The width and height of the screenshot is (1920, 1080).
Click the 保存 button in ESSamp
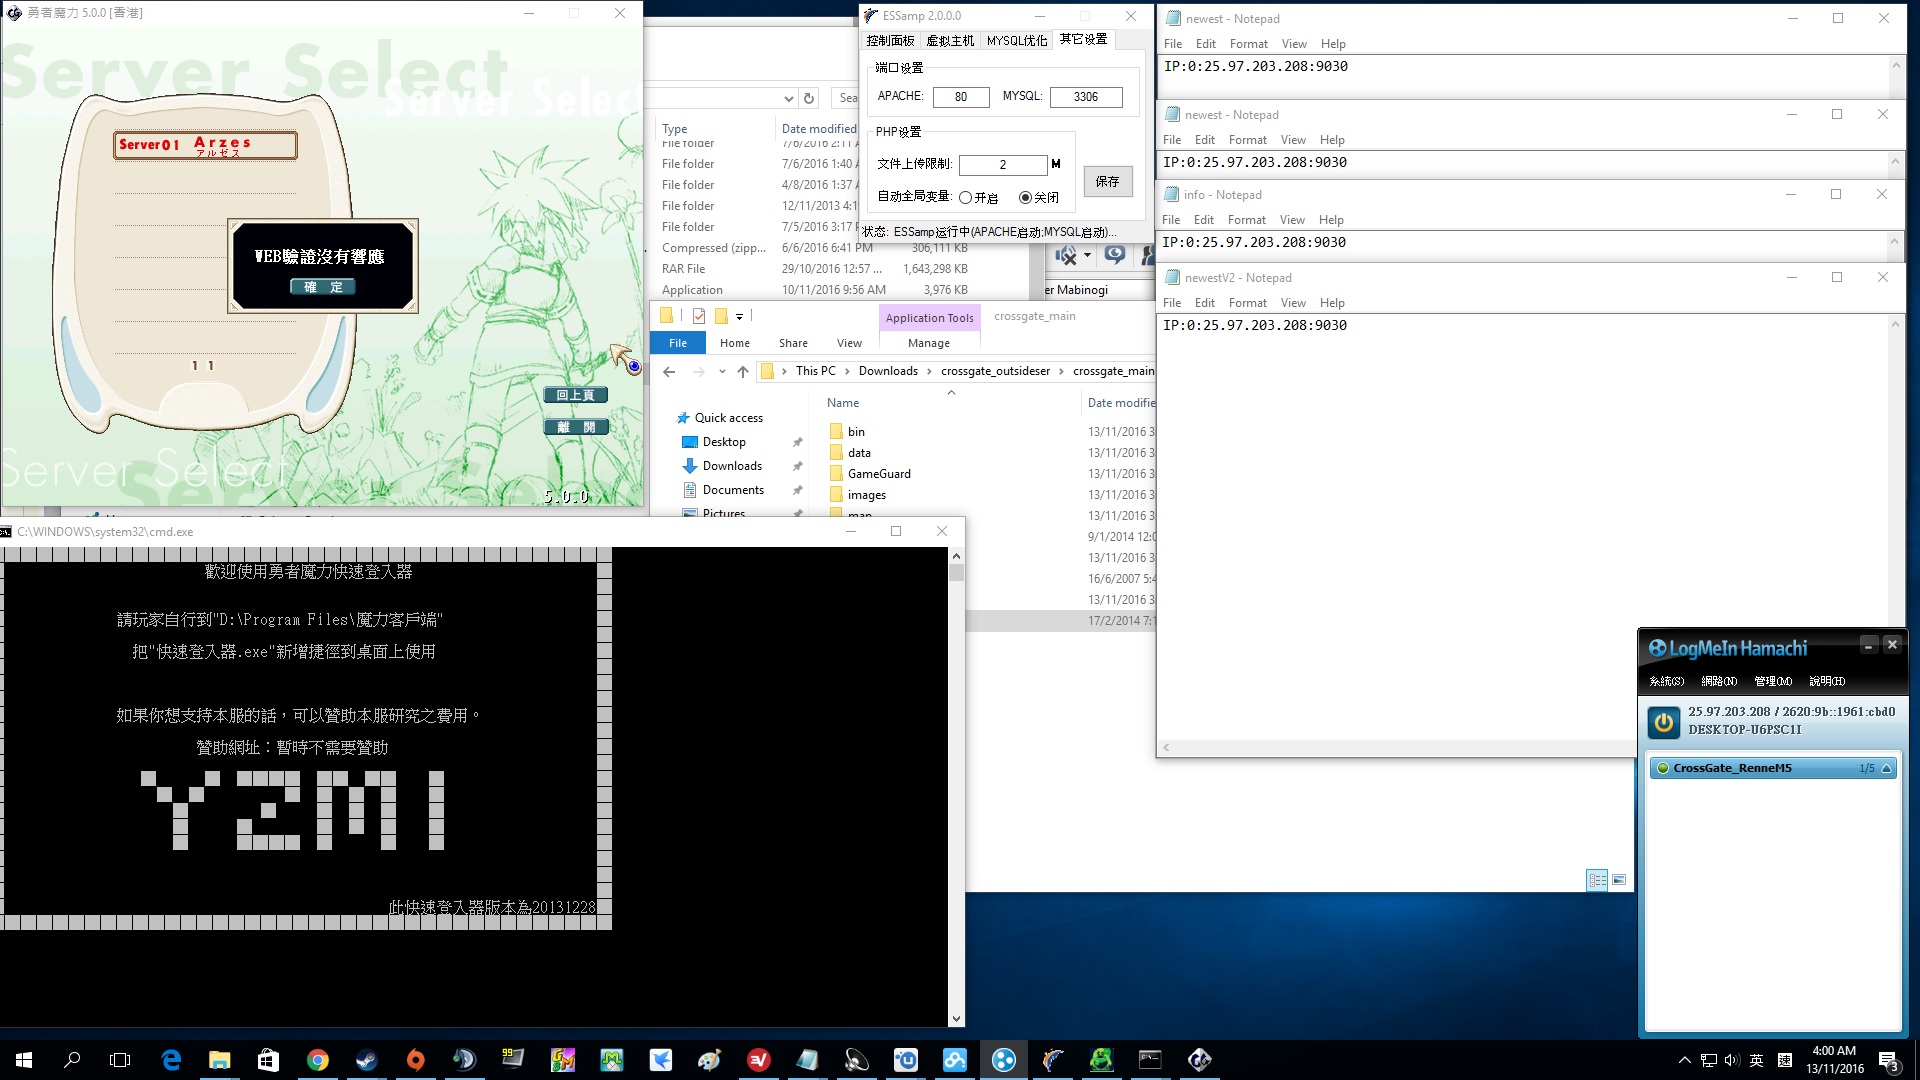[1107, 182]
